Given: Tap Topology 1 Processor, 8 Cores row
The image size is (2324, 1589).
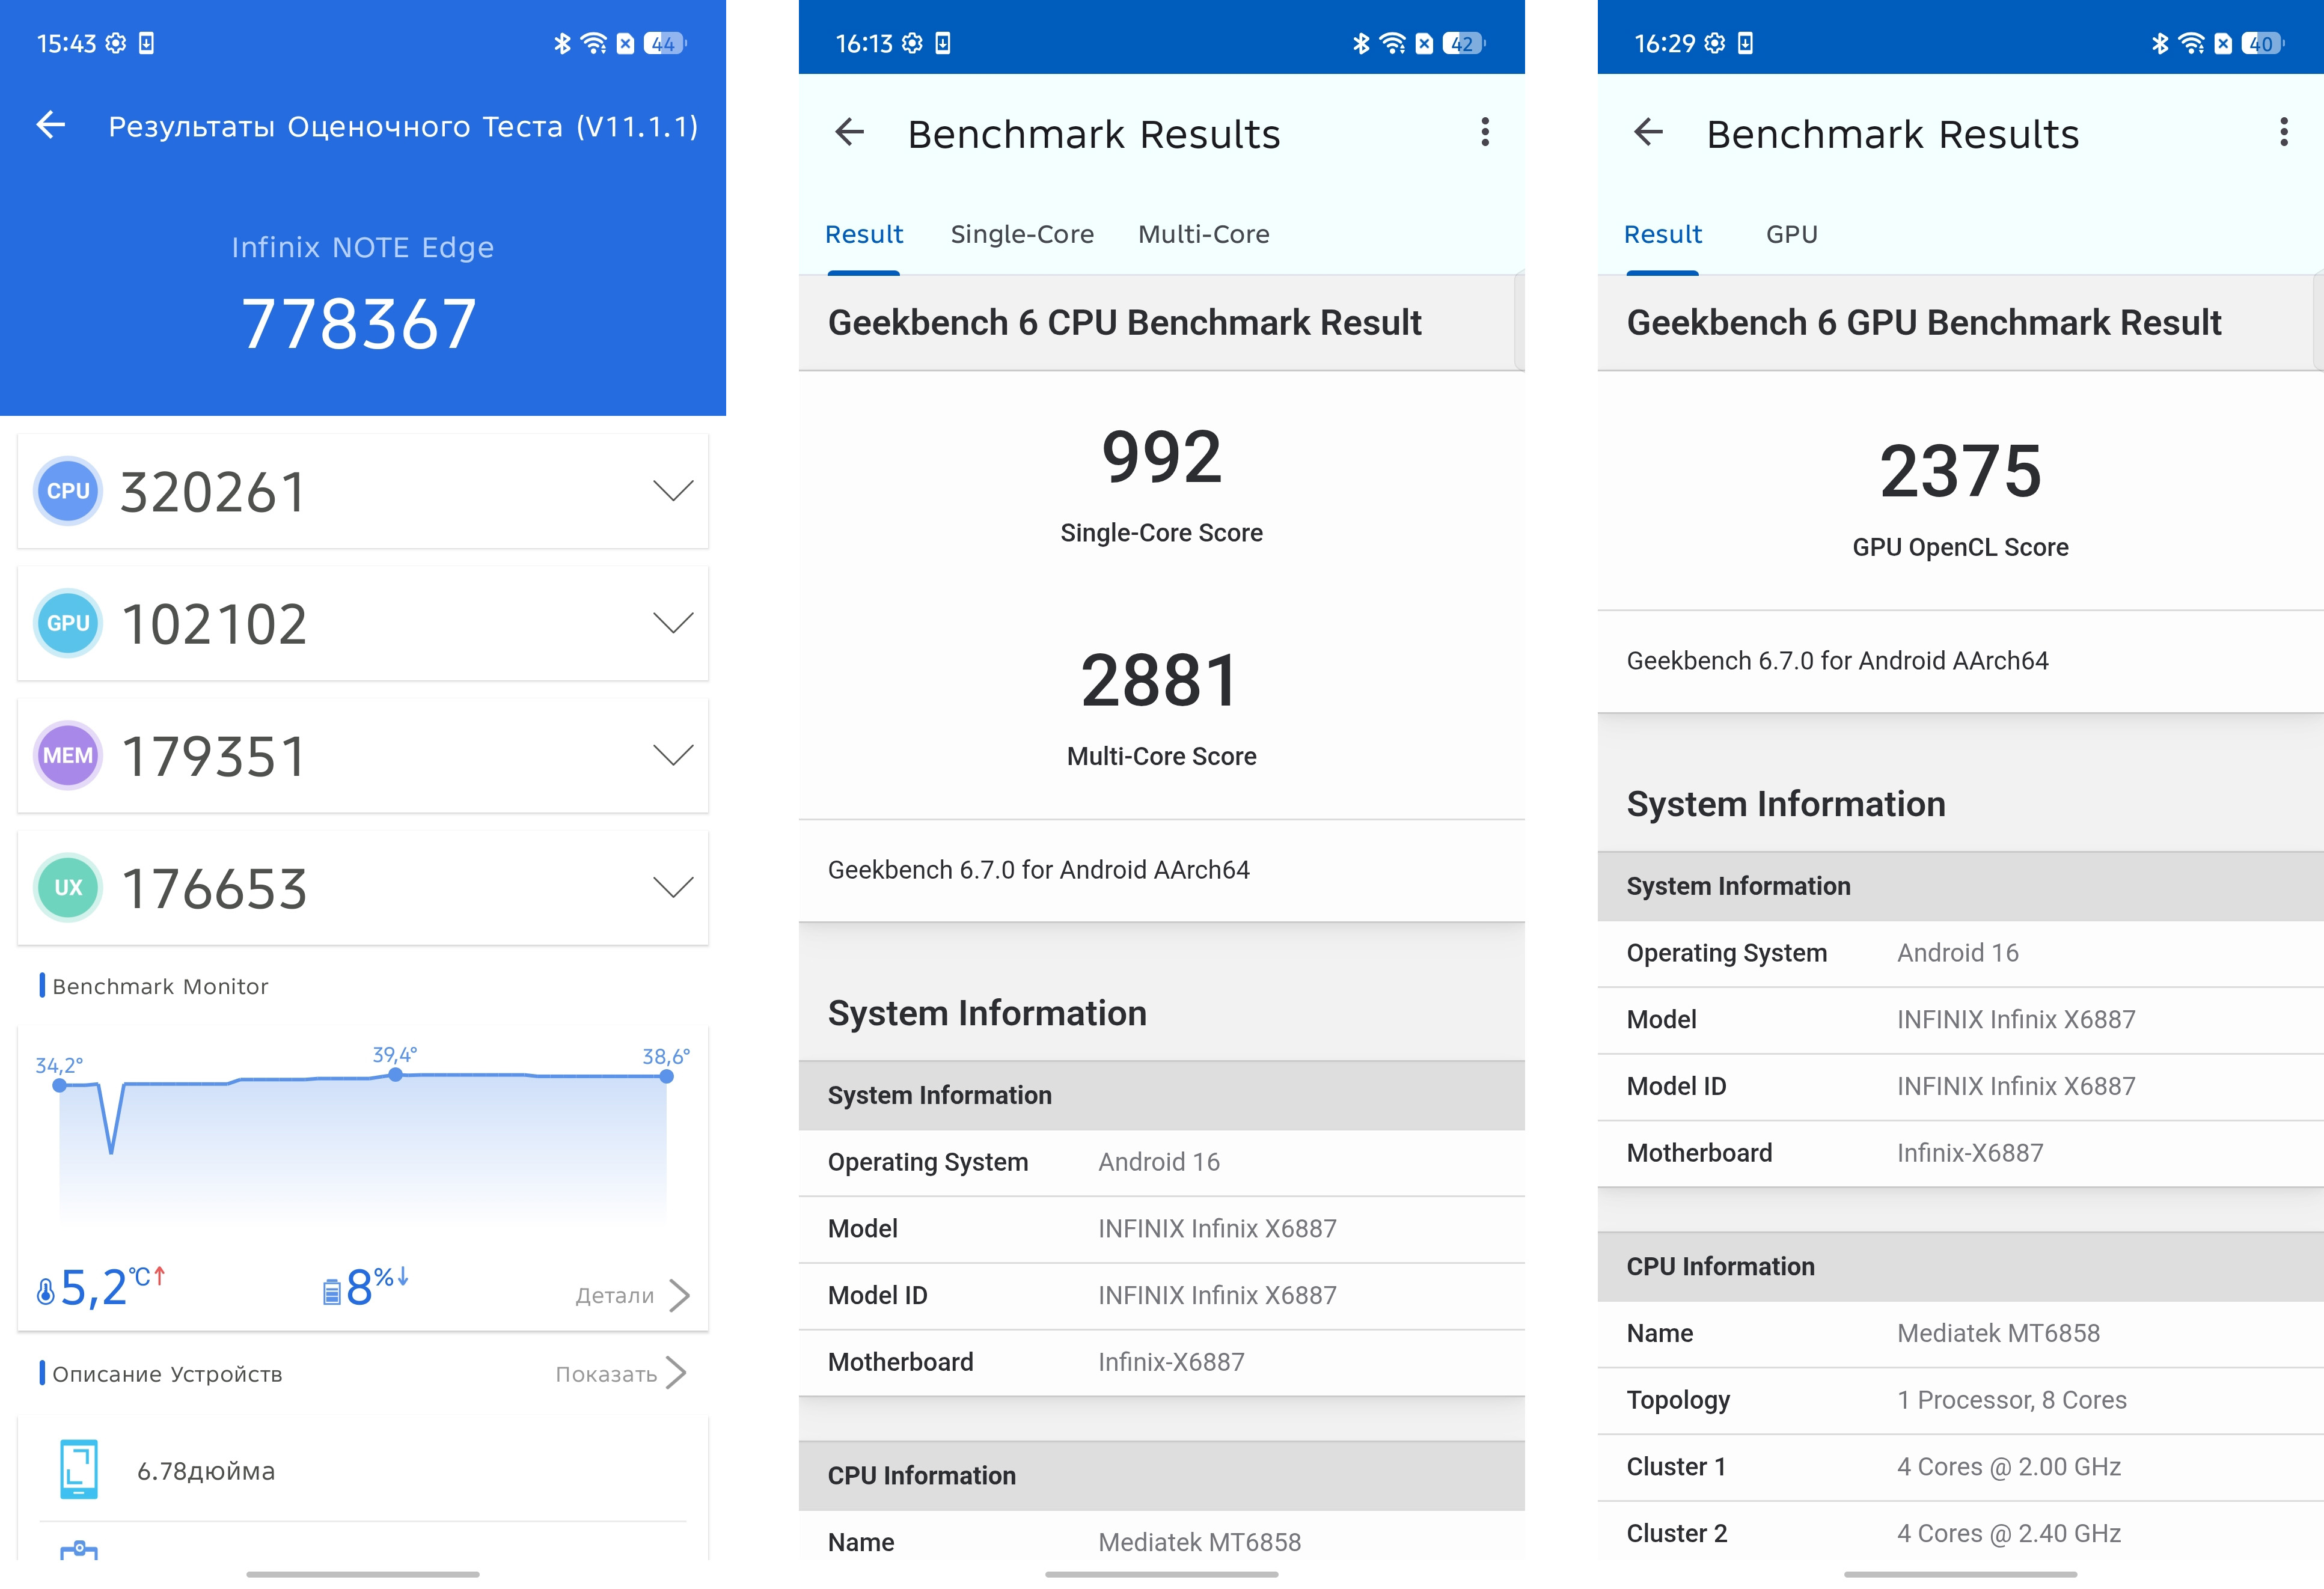Looking at the screenshot, I should [1961, 1400].
